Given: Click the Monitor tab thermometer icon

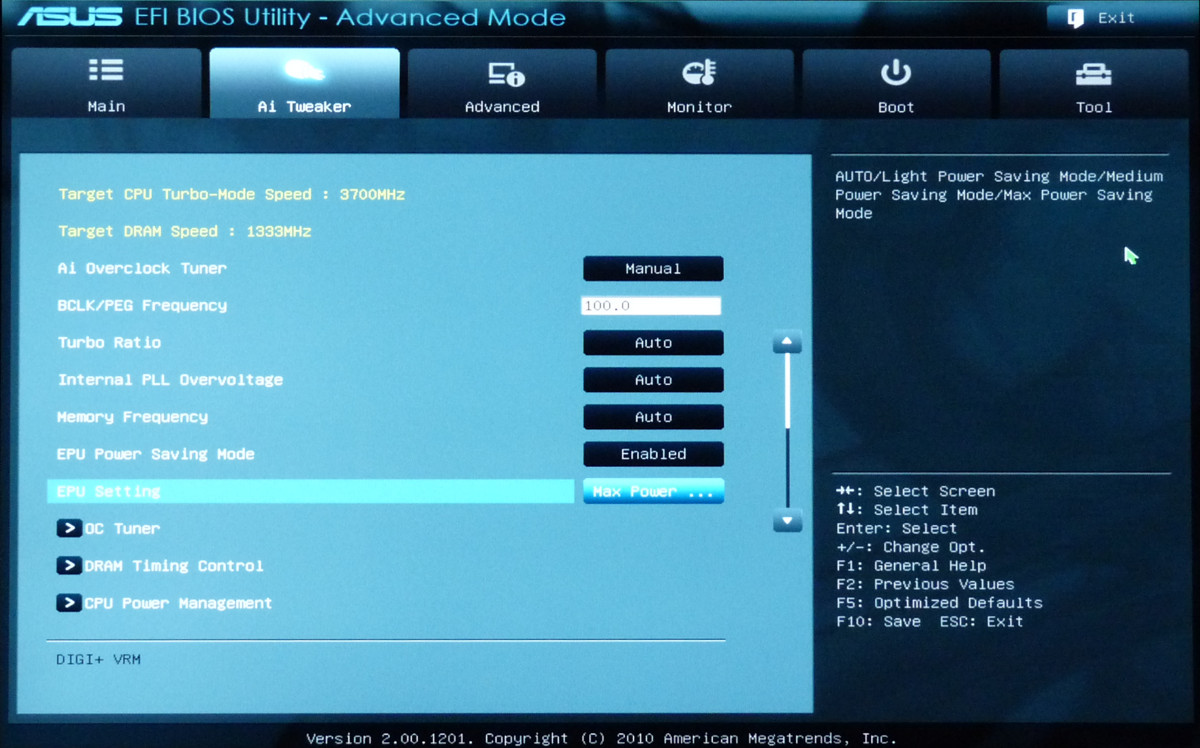Looking at the screenshot, I should [699, 72].
